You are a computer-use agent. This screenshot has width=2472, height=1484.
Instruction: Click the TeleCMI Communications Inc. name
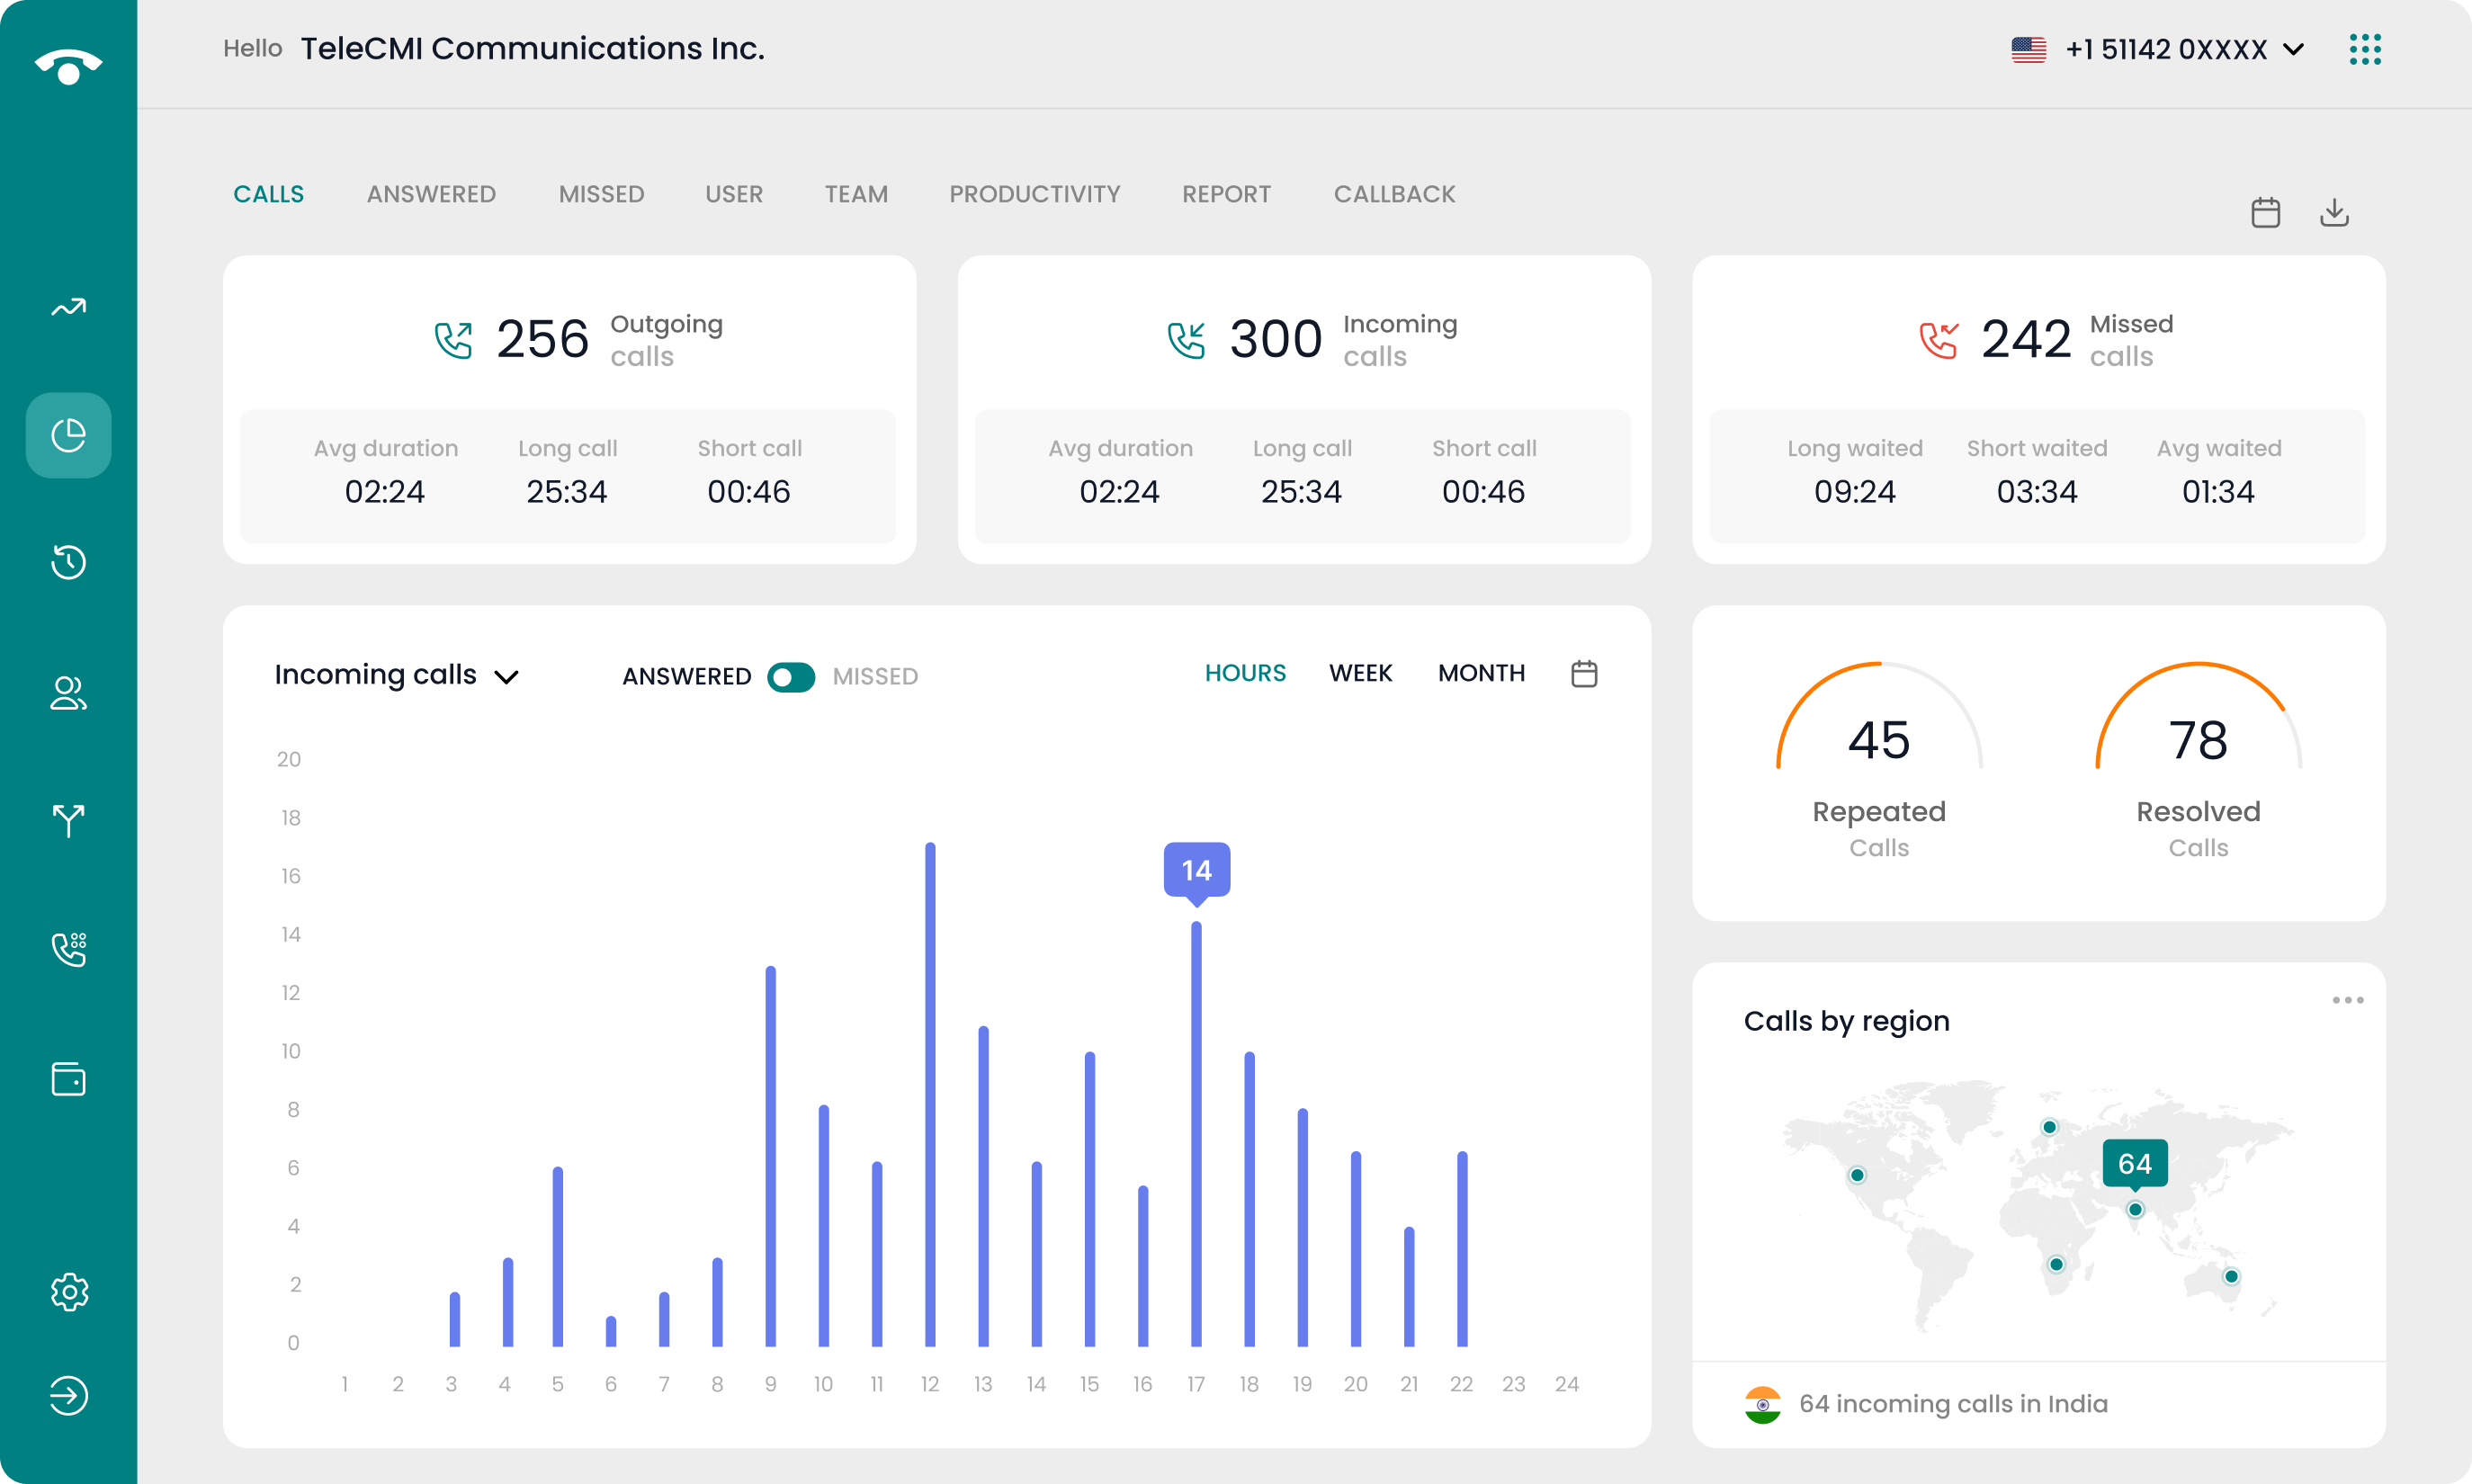(x=533, y=48)
